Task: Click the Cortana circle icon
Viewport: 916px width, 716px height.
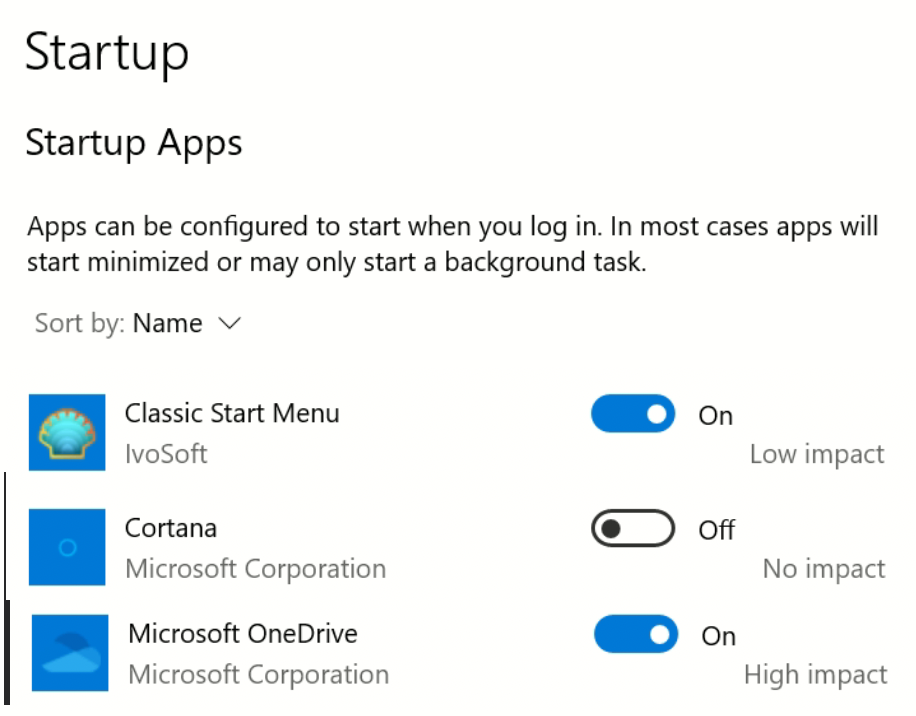Action: [x=67, y=547]
